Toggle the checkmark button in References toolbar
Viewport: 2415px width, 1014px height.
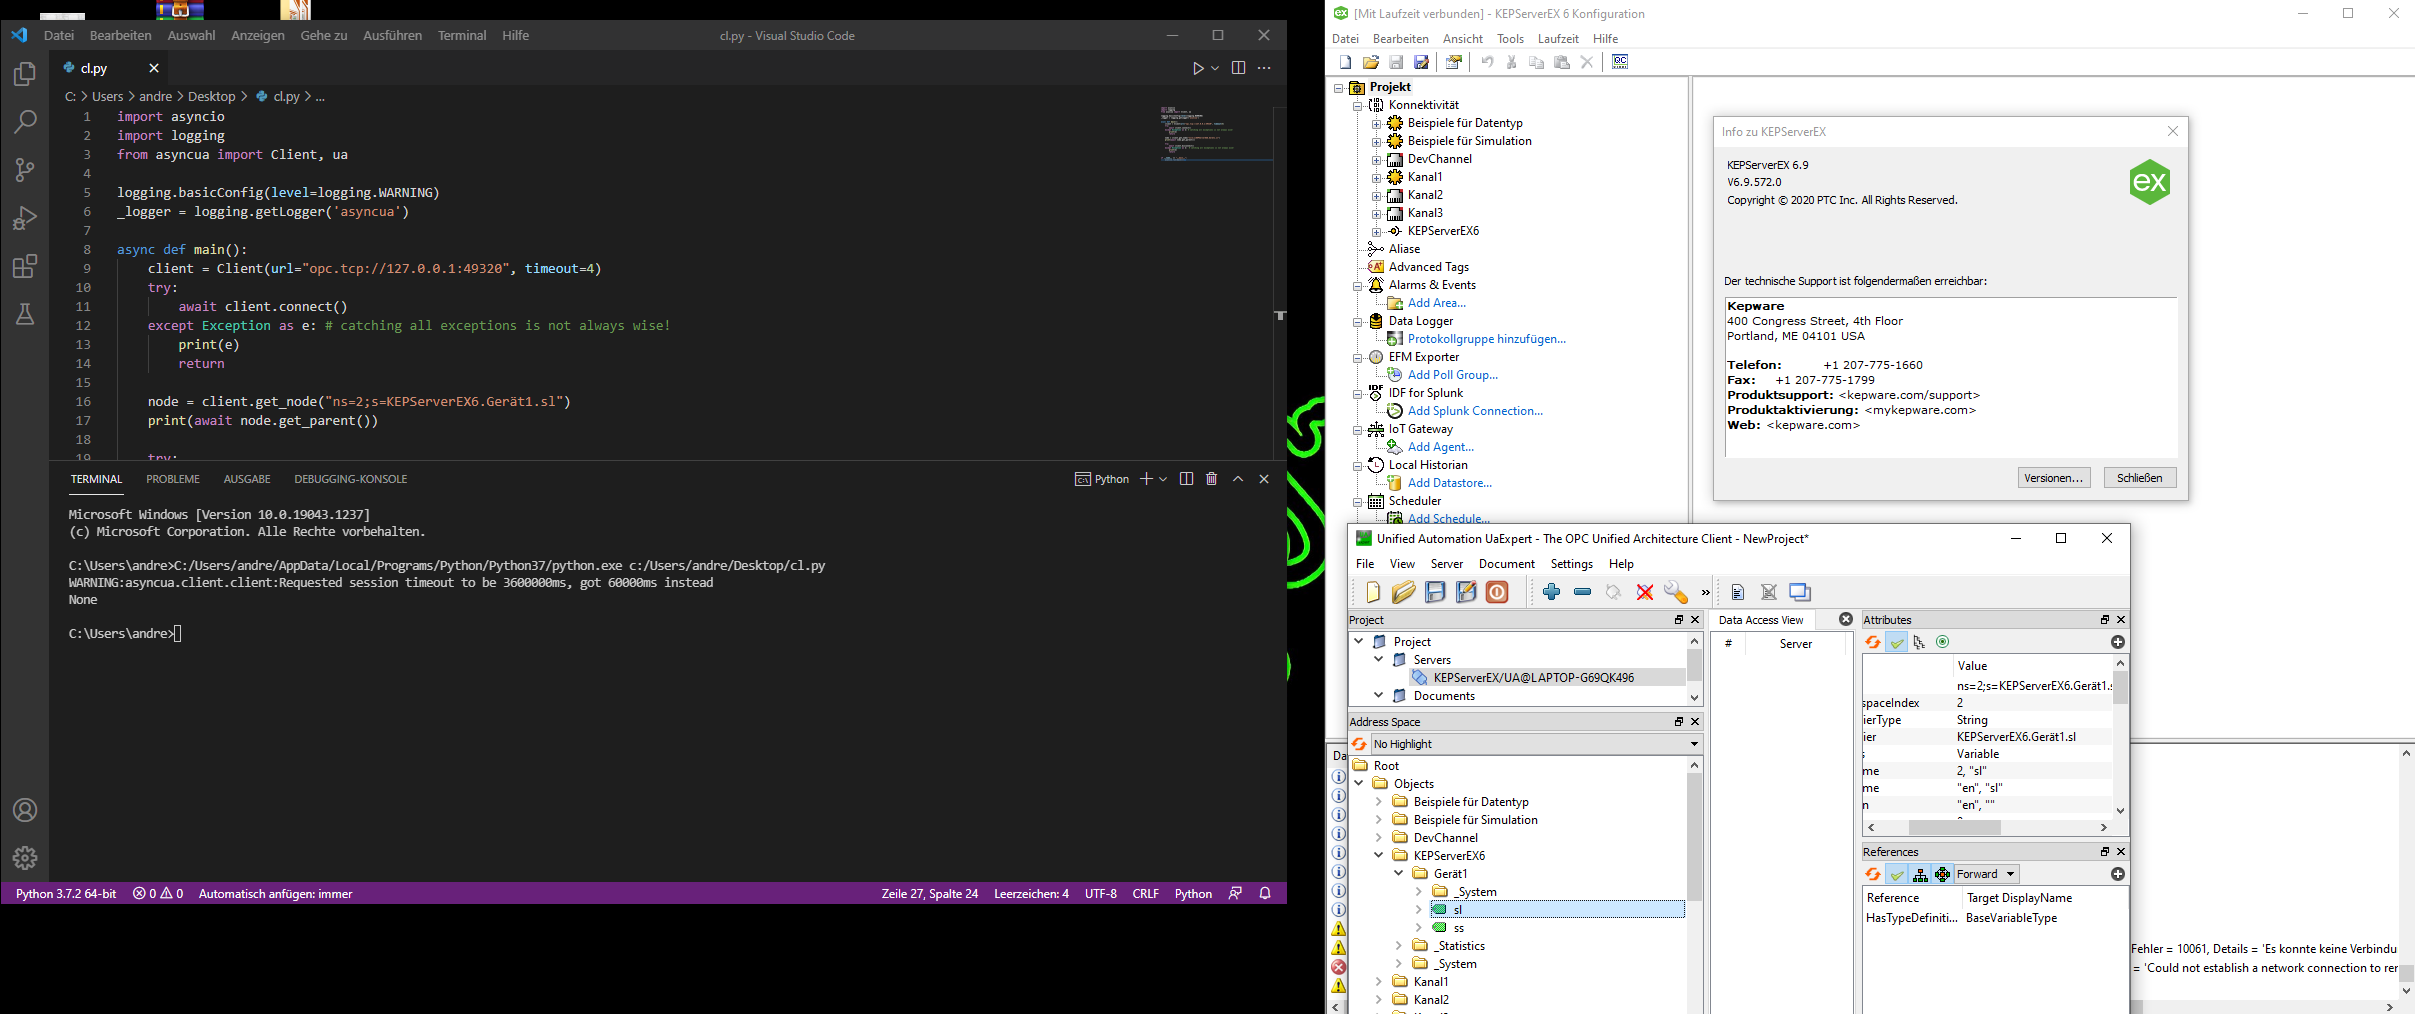point(1897,874)
